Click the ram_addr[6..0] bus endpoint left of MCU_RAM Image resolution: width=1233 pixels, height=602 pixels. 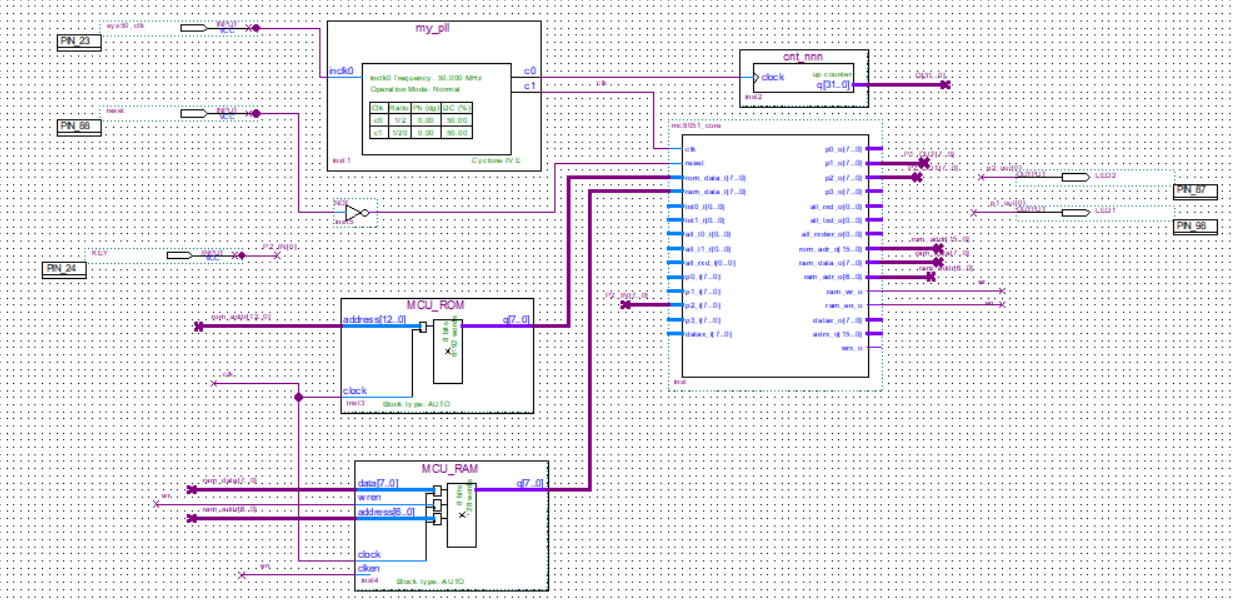192,518
